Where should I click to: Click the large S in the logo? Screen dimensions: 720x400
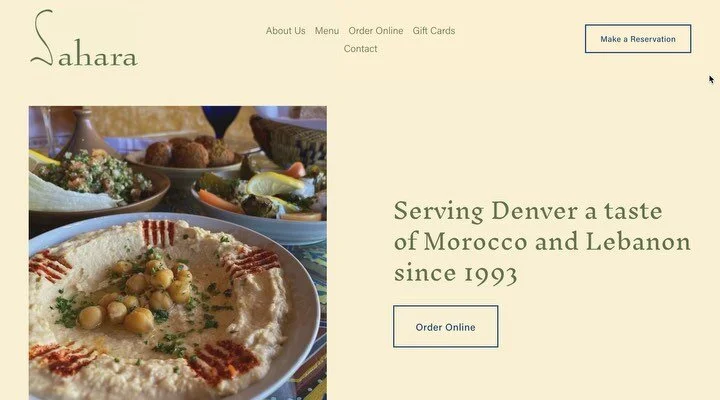[x=42, y=38]
